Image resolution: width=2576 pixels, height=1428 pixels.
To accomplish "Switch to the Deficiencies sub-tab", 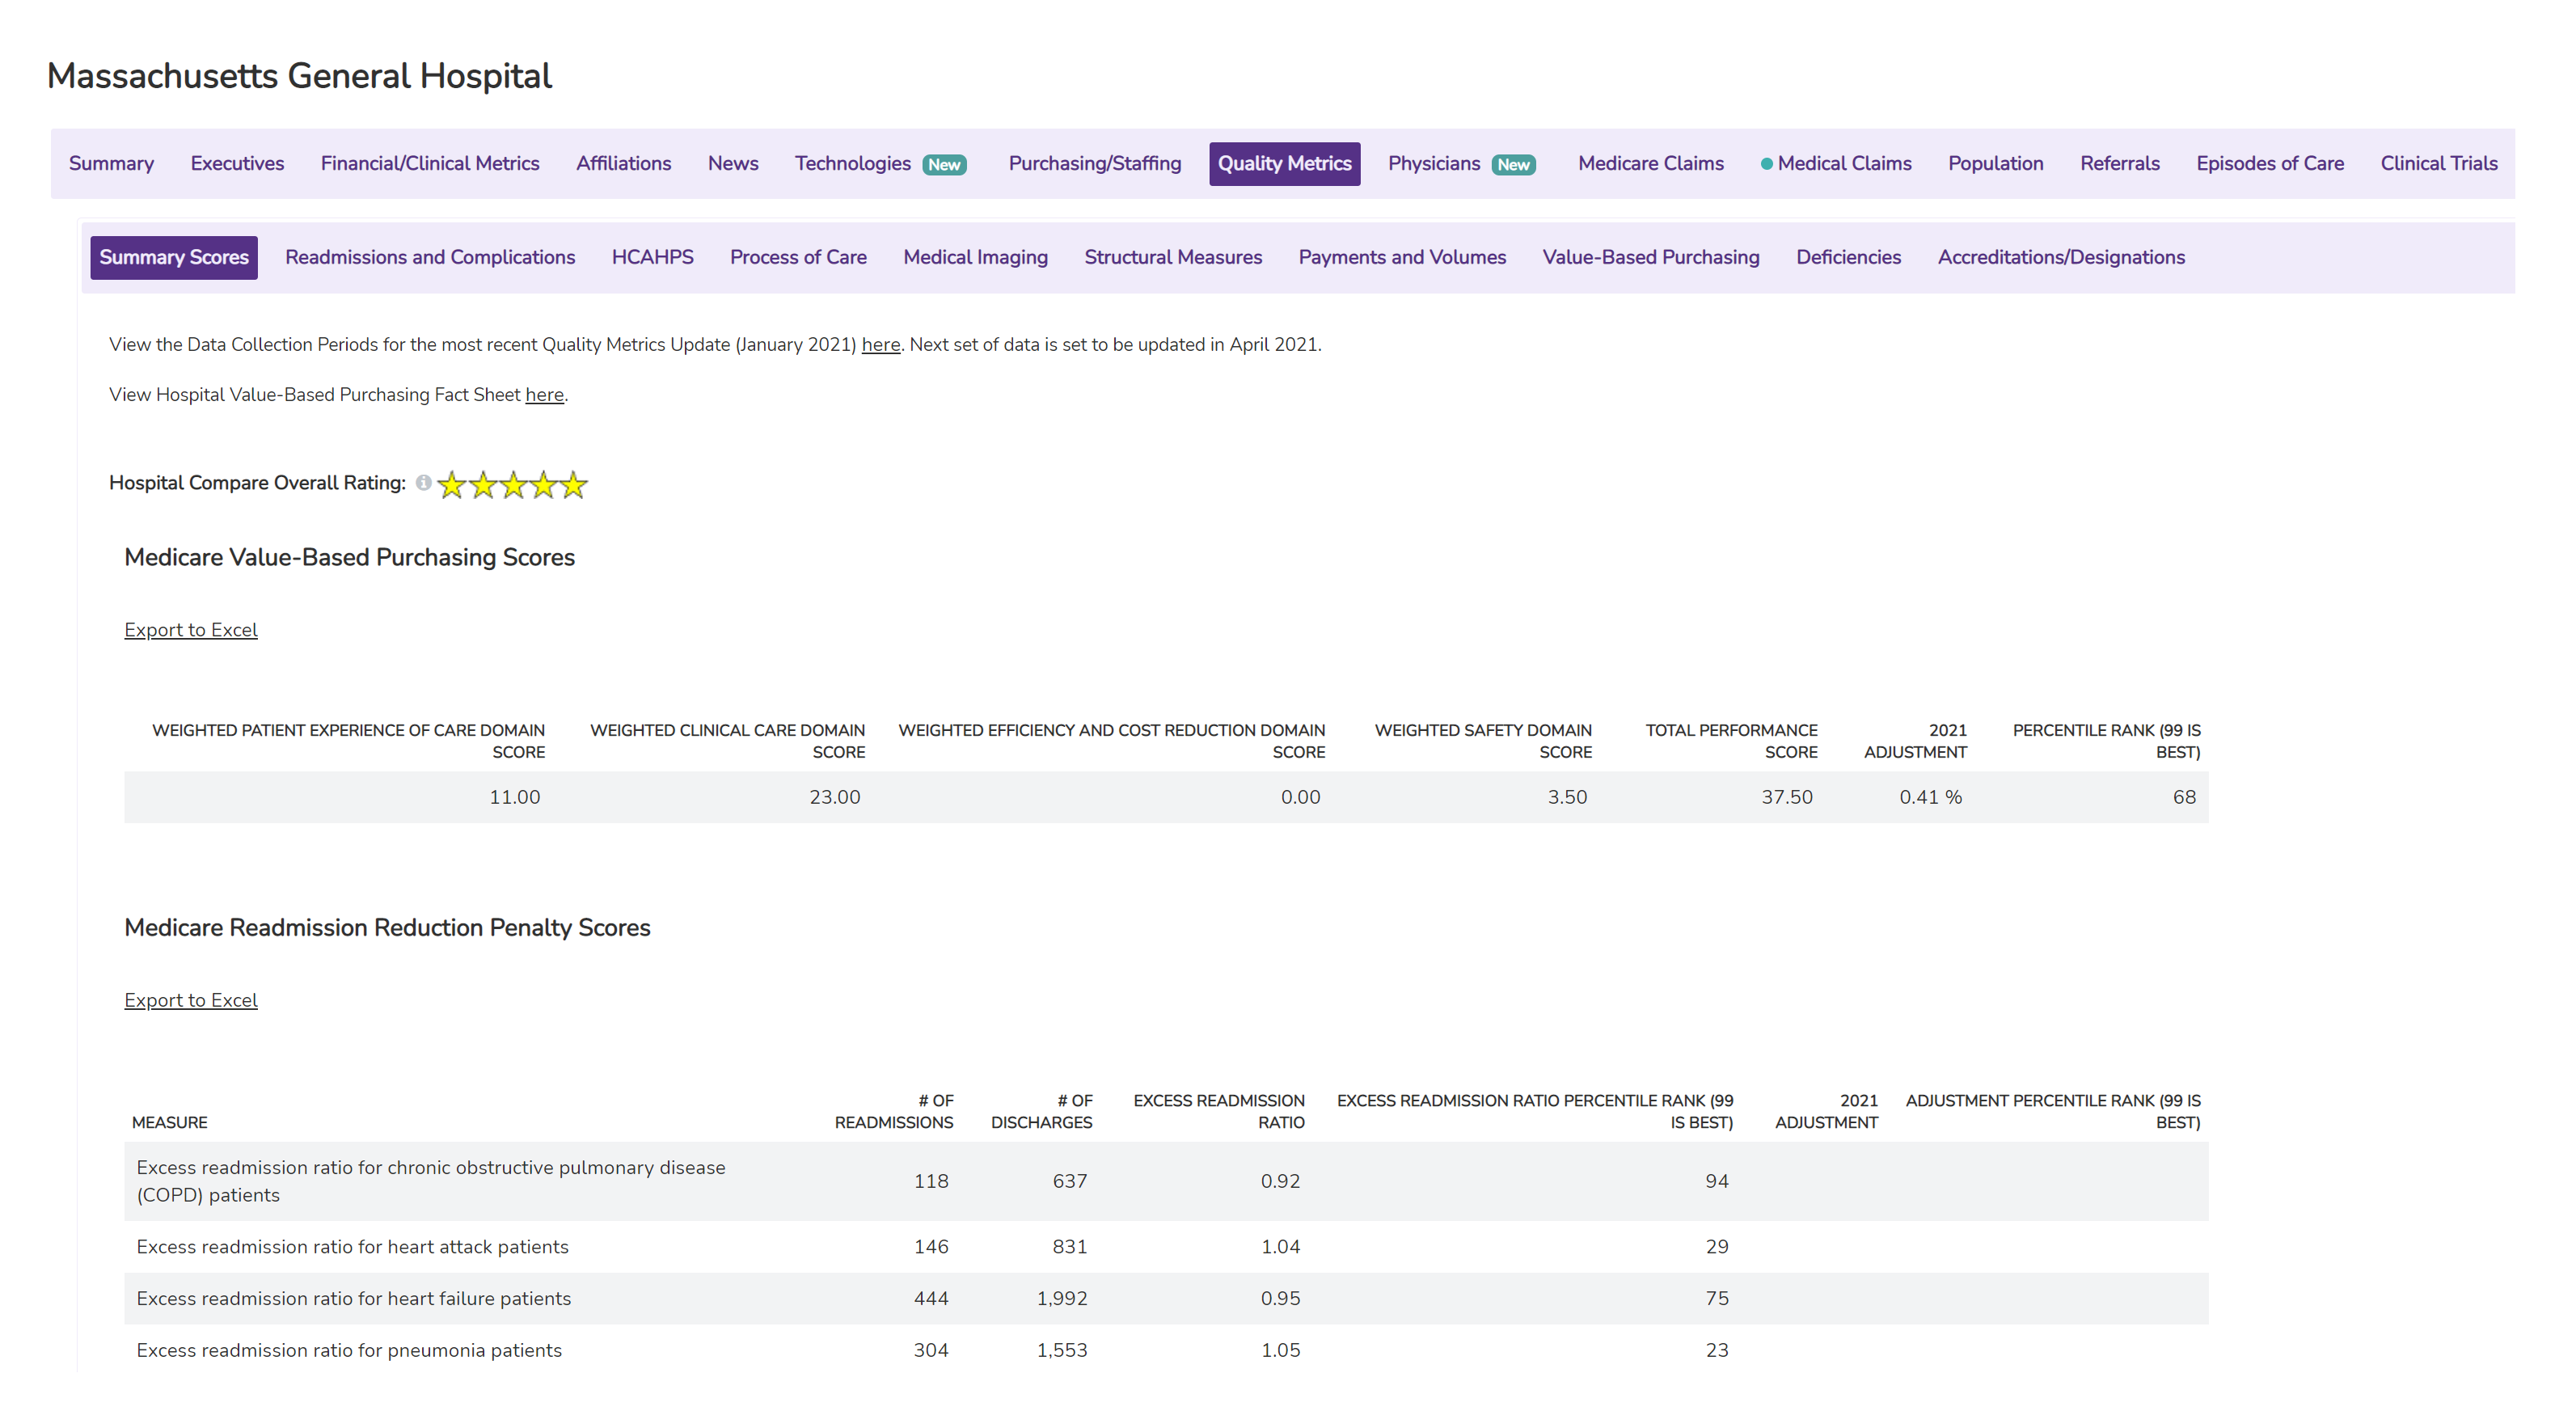I will pos(1848,258).
